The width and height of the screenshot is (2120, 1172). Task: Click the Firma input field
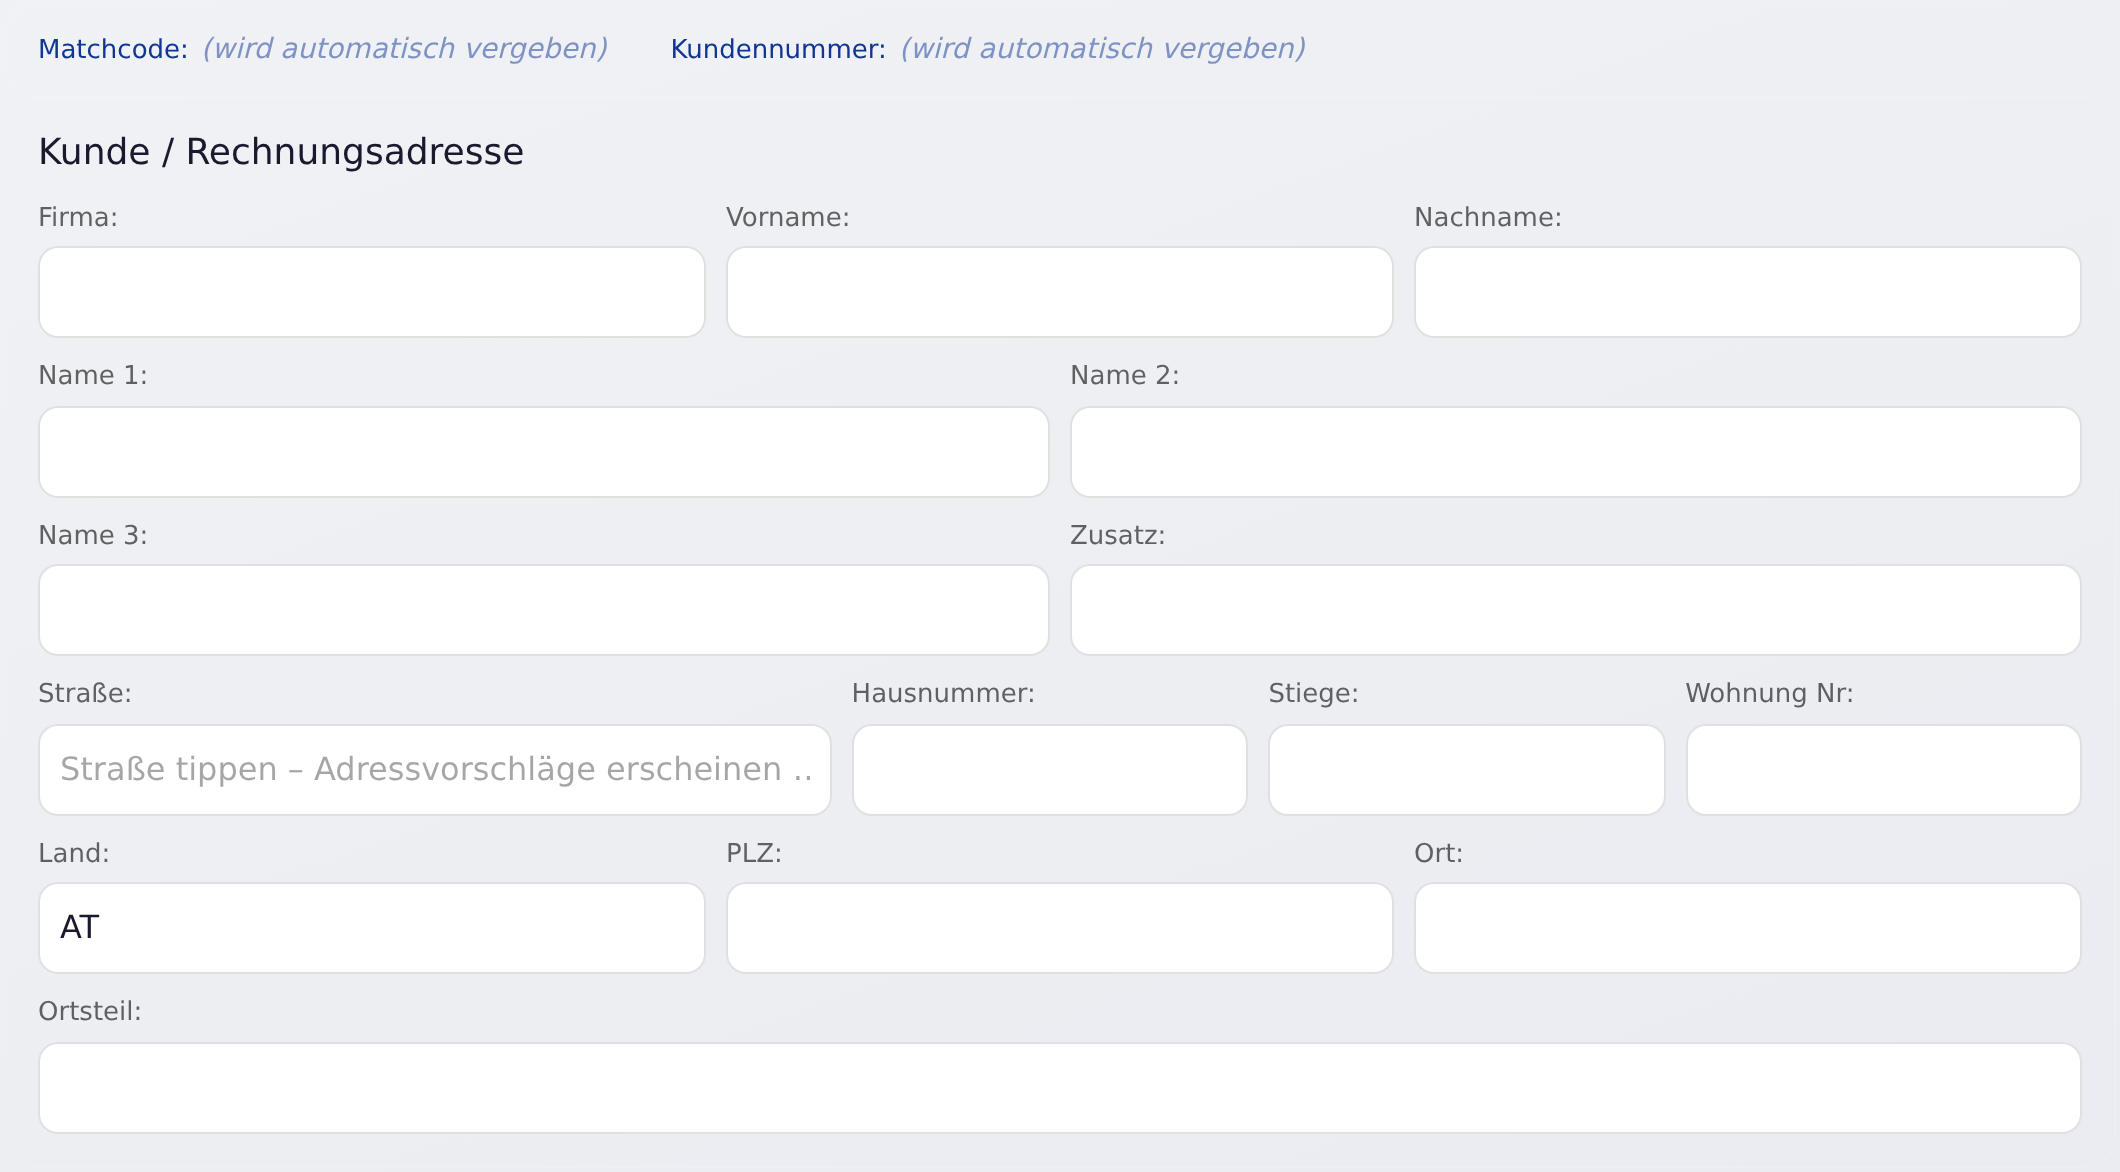(372, 292)
